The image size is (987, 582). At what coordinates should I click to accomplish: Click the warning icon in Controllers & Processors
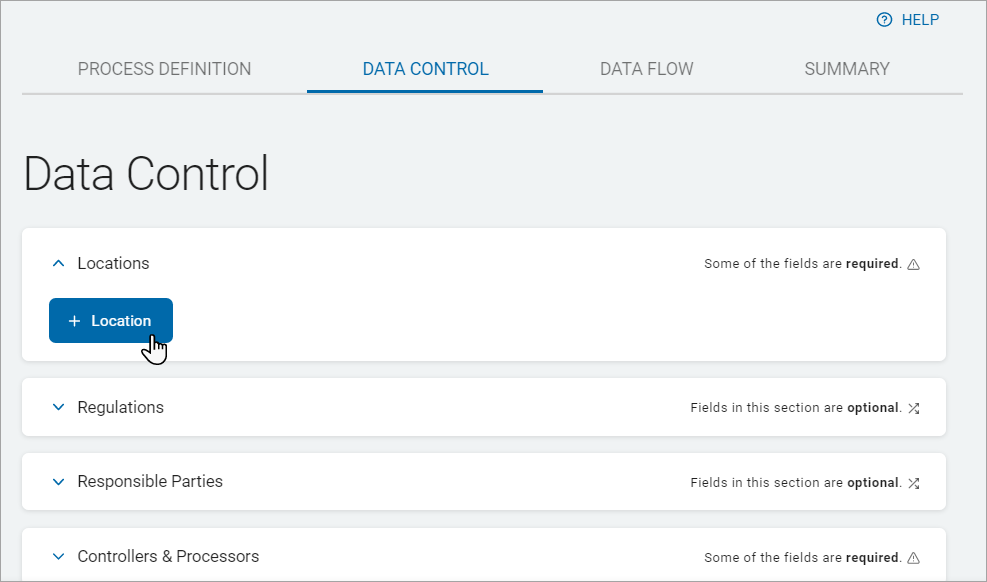tap(913, 558)
